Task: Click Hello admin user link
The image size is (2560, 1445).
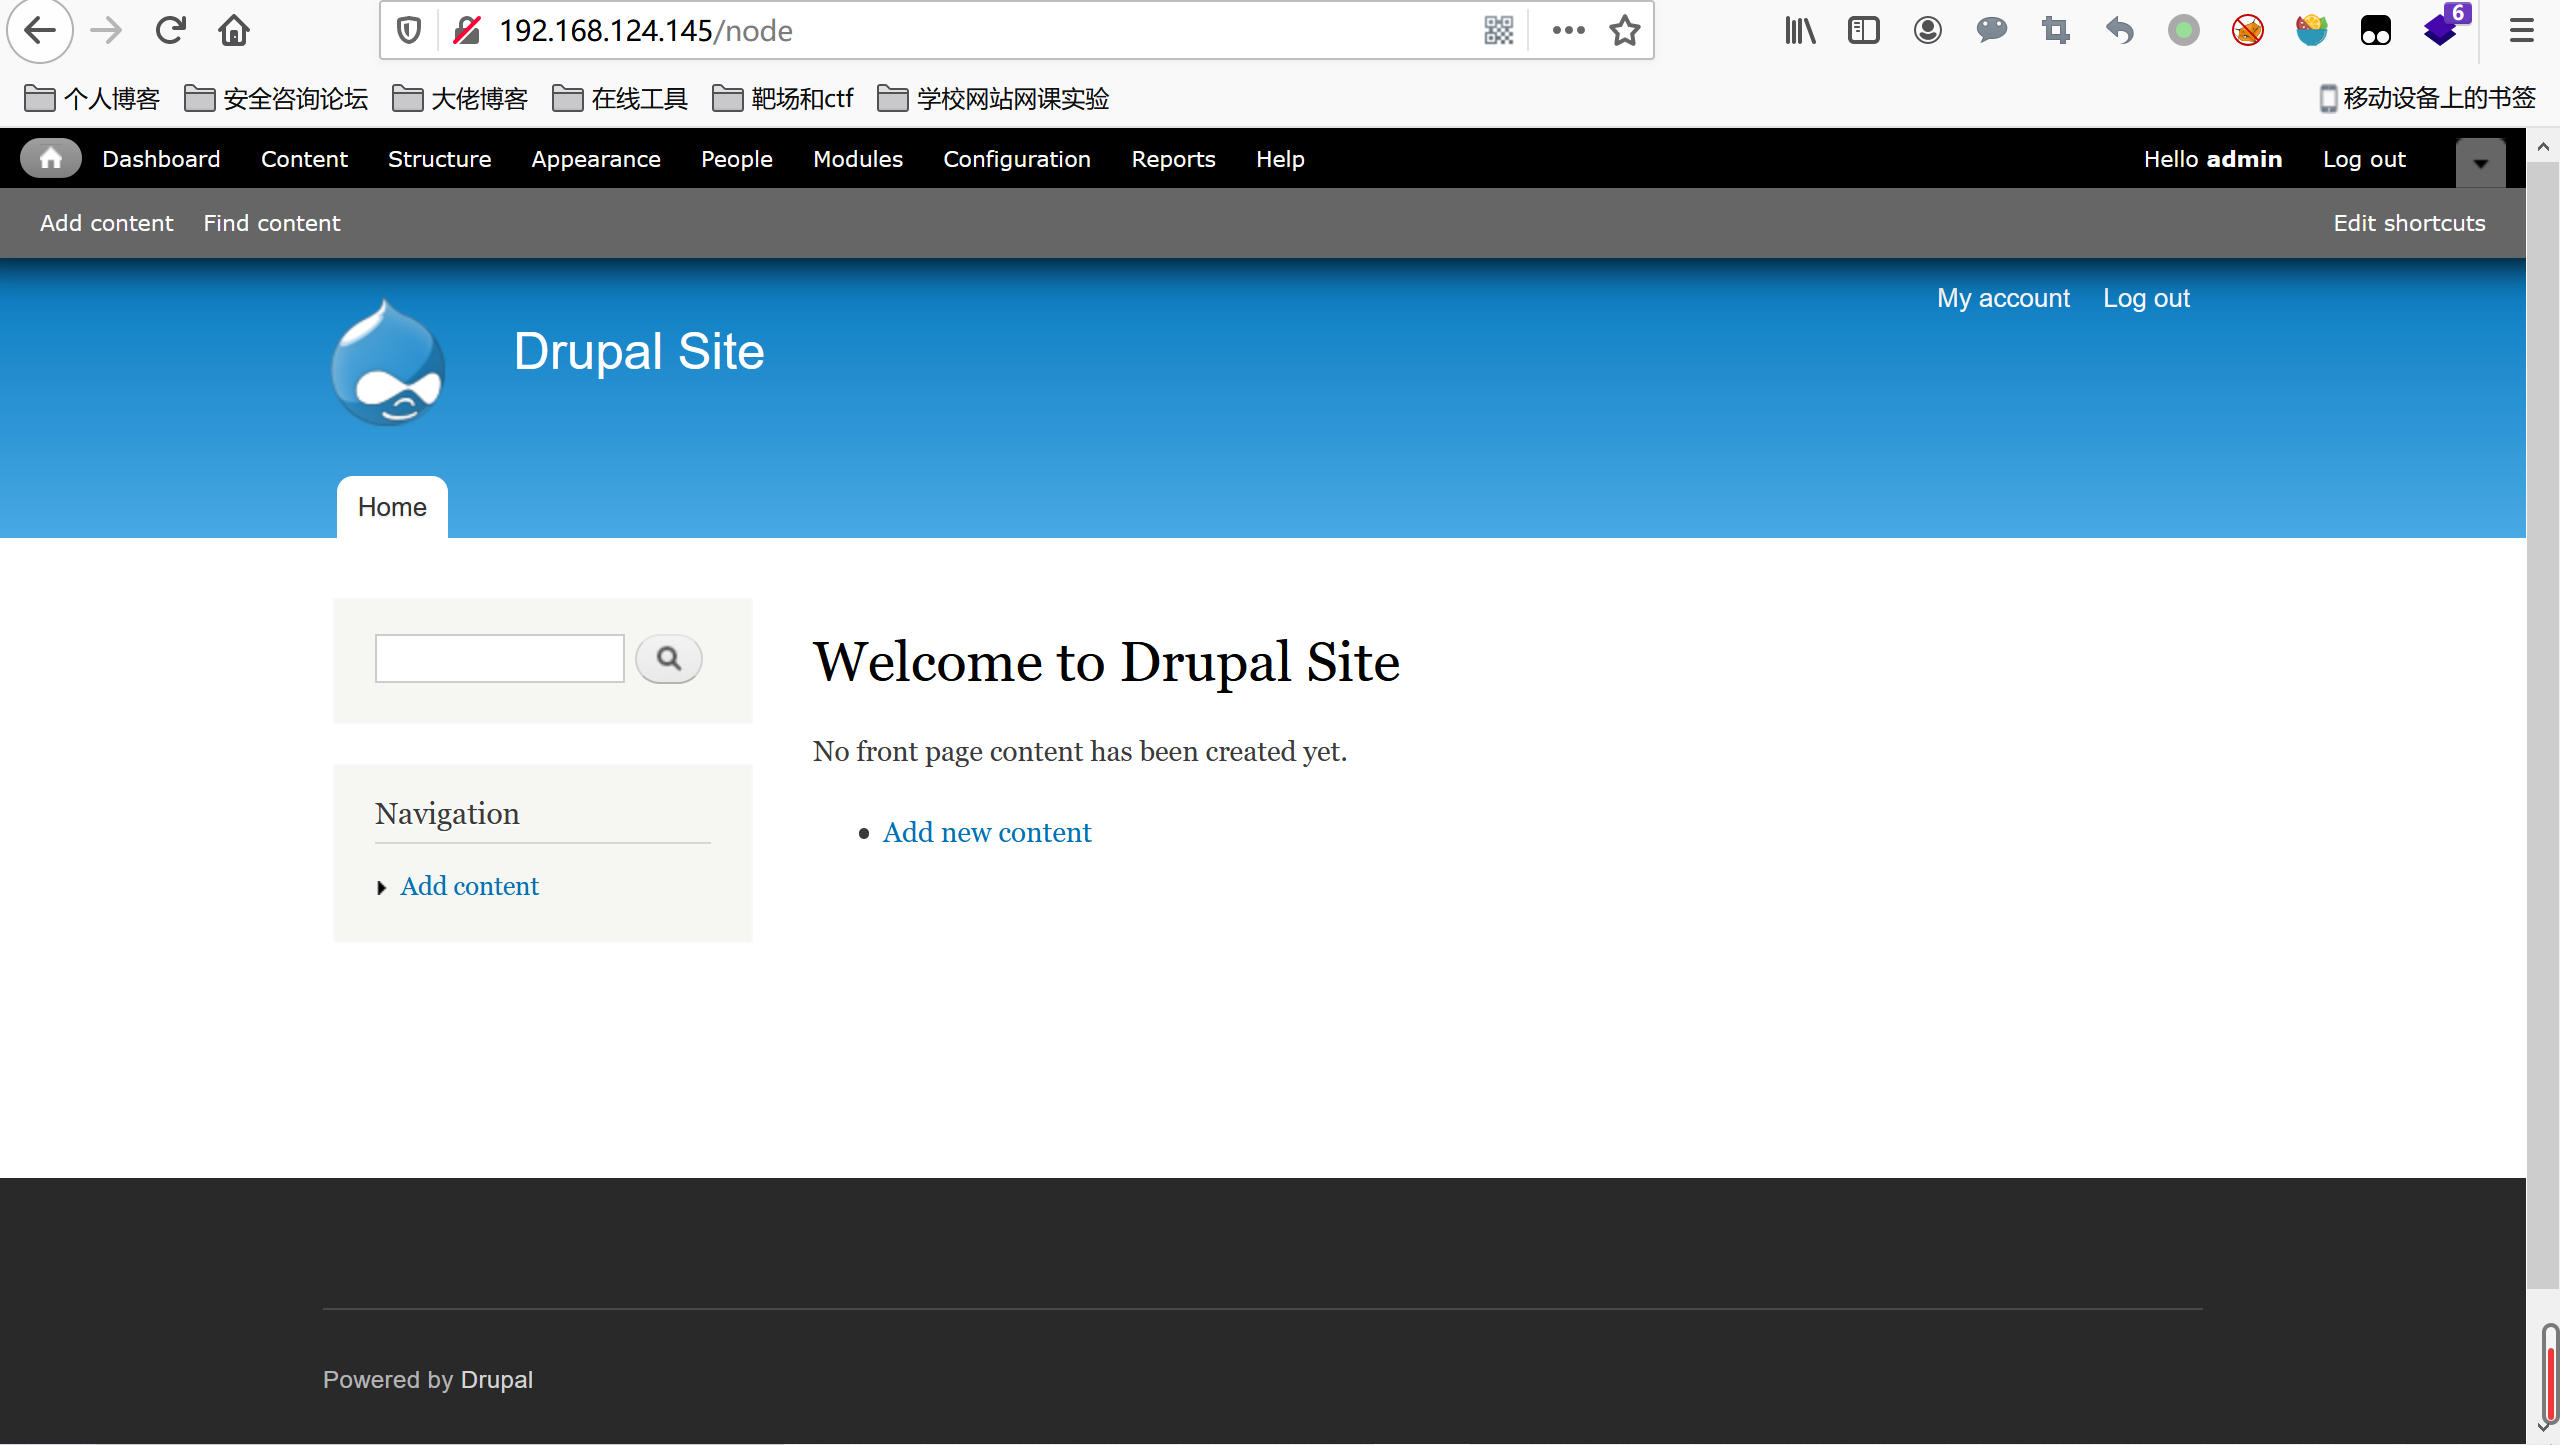Action: click(2212, 159)
